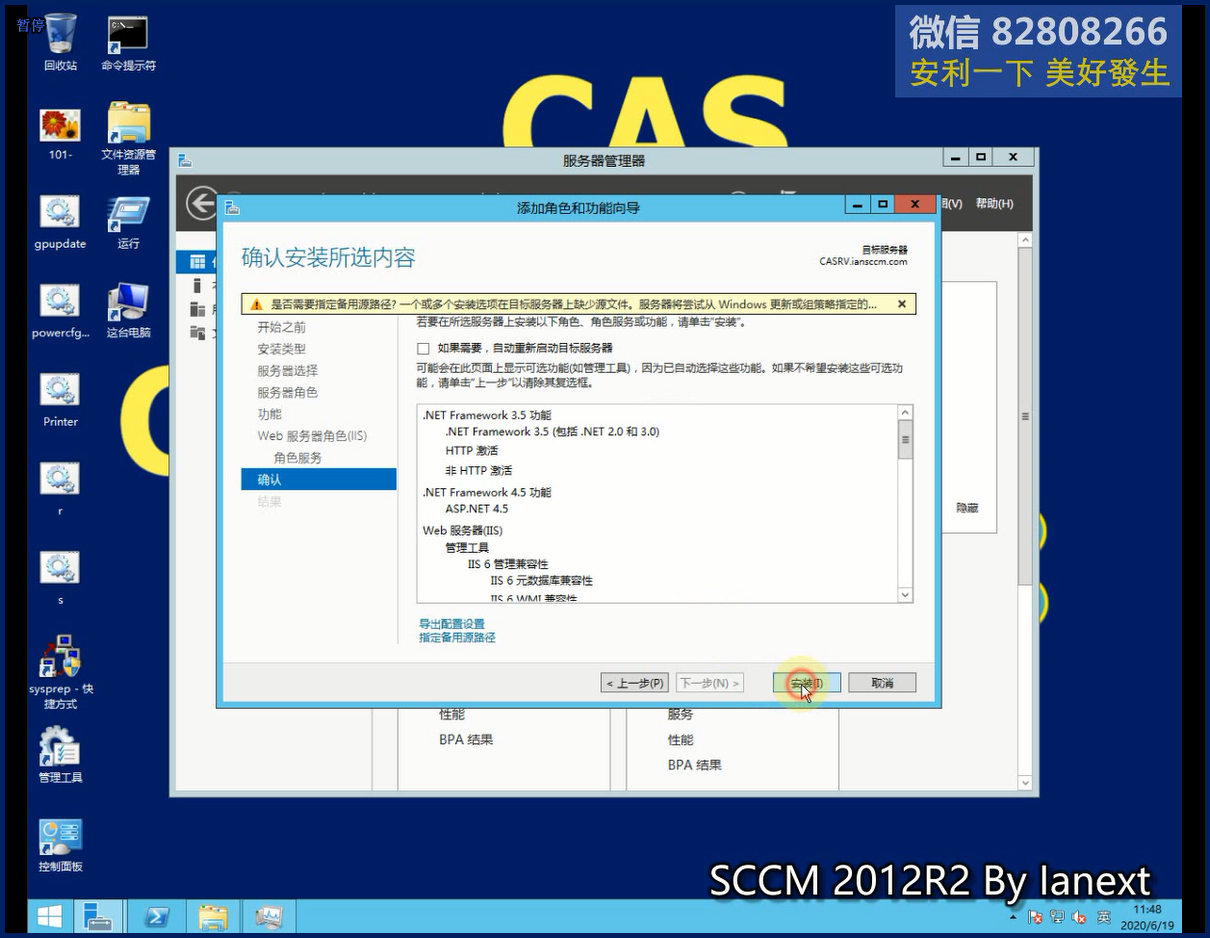This screenshot has width=1210, height=938.
Task: Select the Printer desktop icon
Action: [60, 400]
